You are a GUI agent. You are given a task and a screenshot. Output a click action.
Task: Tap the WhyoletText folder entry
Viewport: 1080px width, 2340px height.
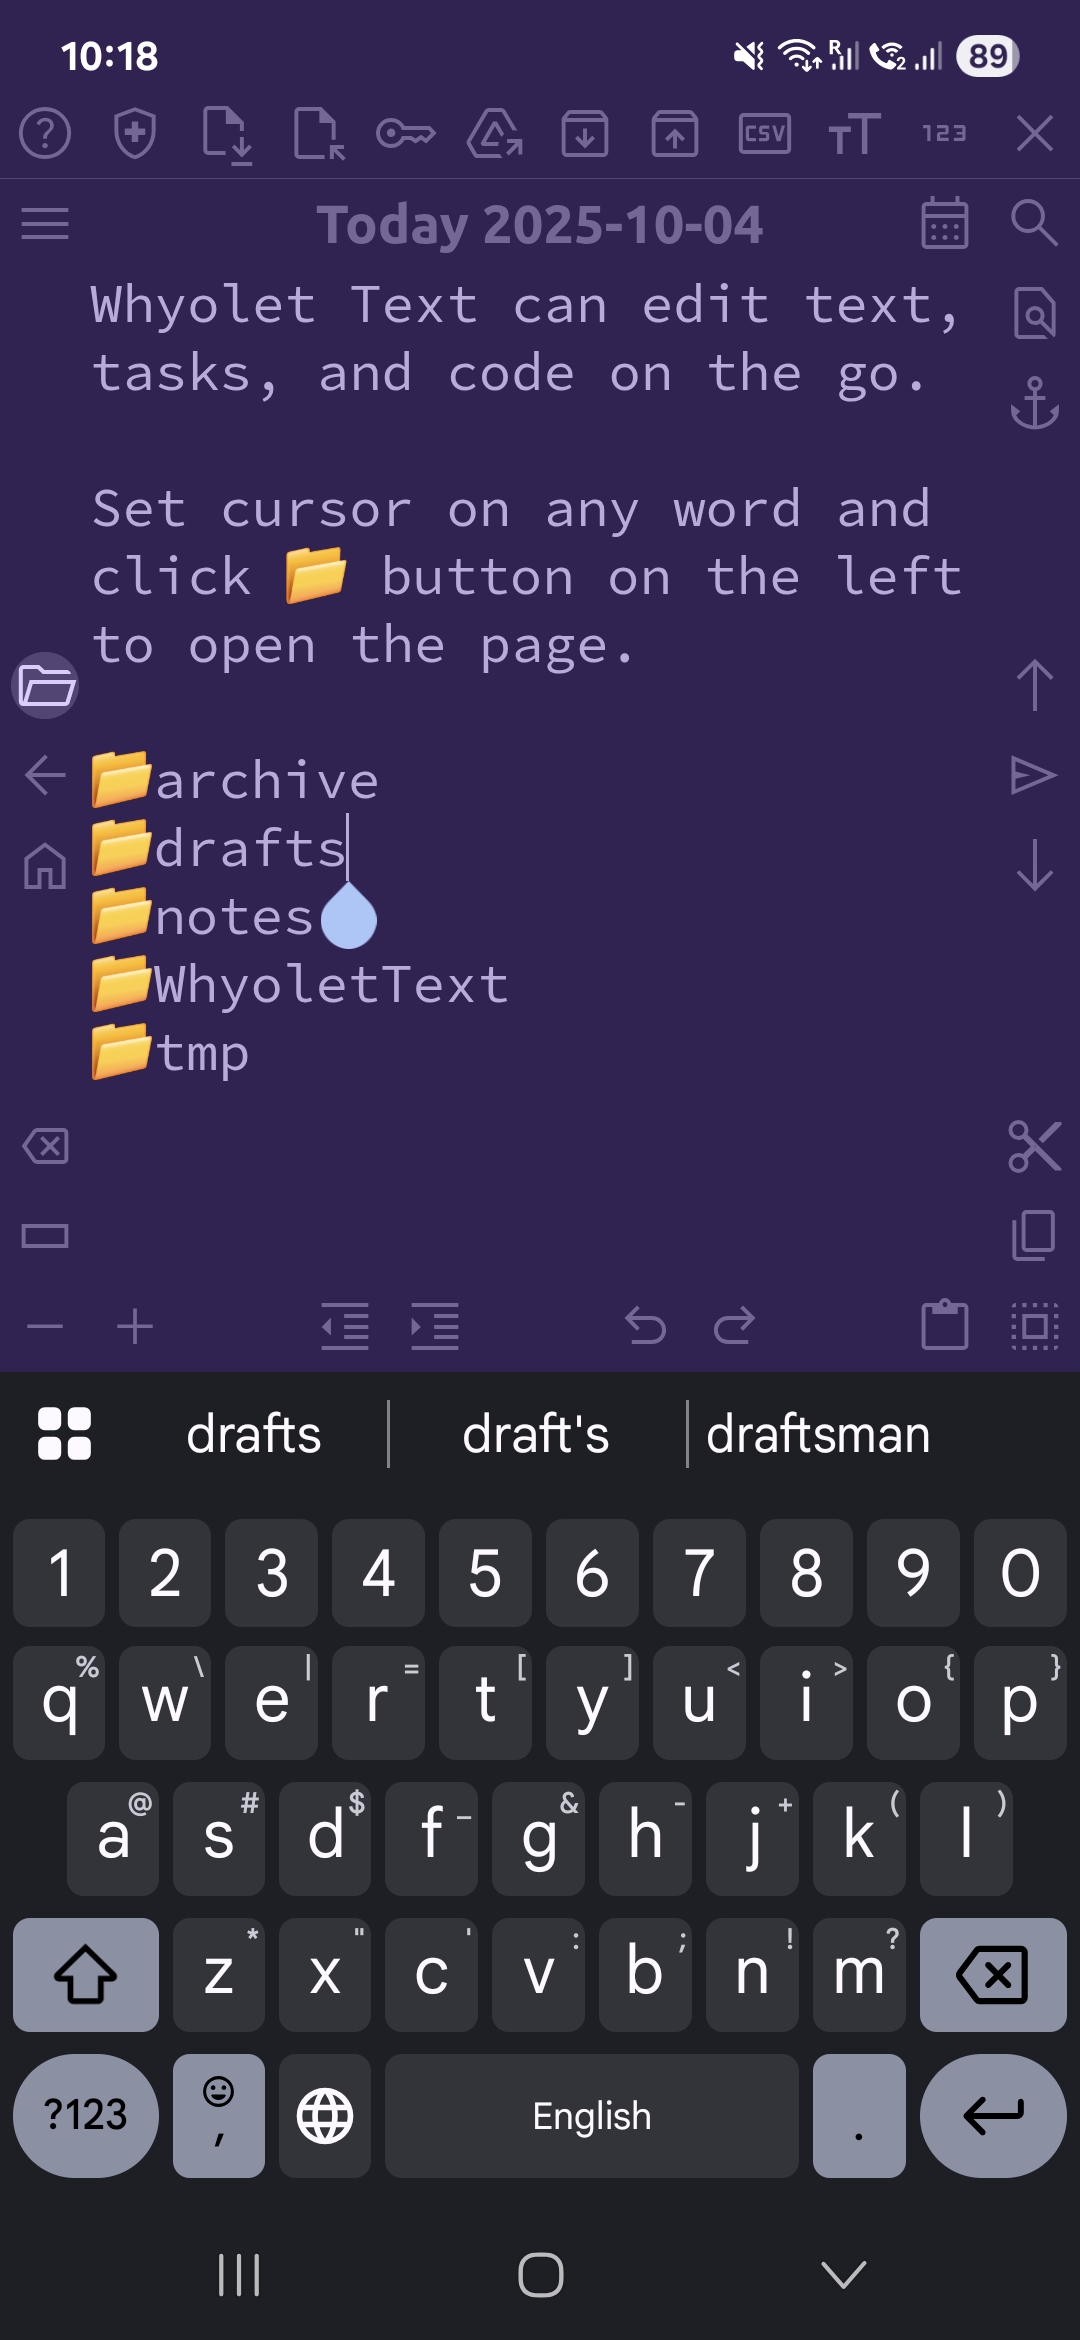click(x=330, y=985)
